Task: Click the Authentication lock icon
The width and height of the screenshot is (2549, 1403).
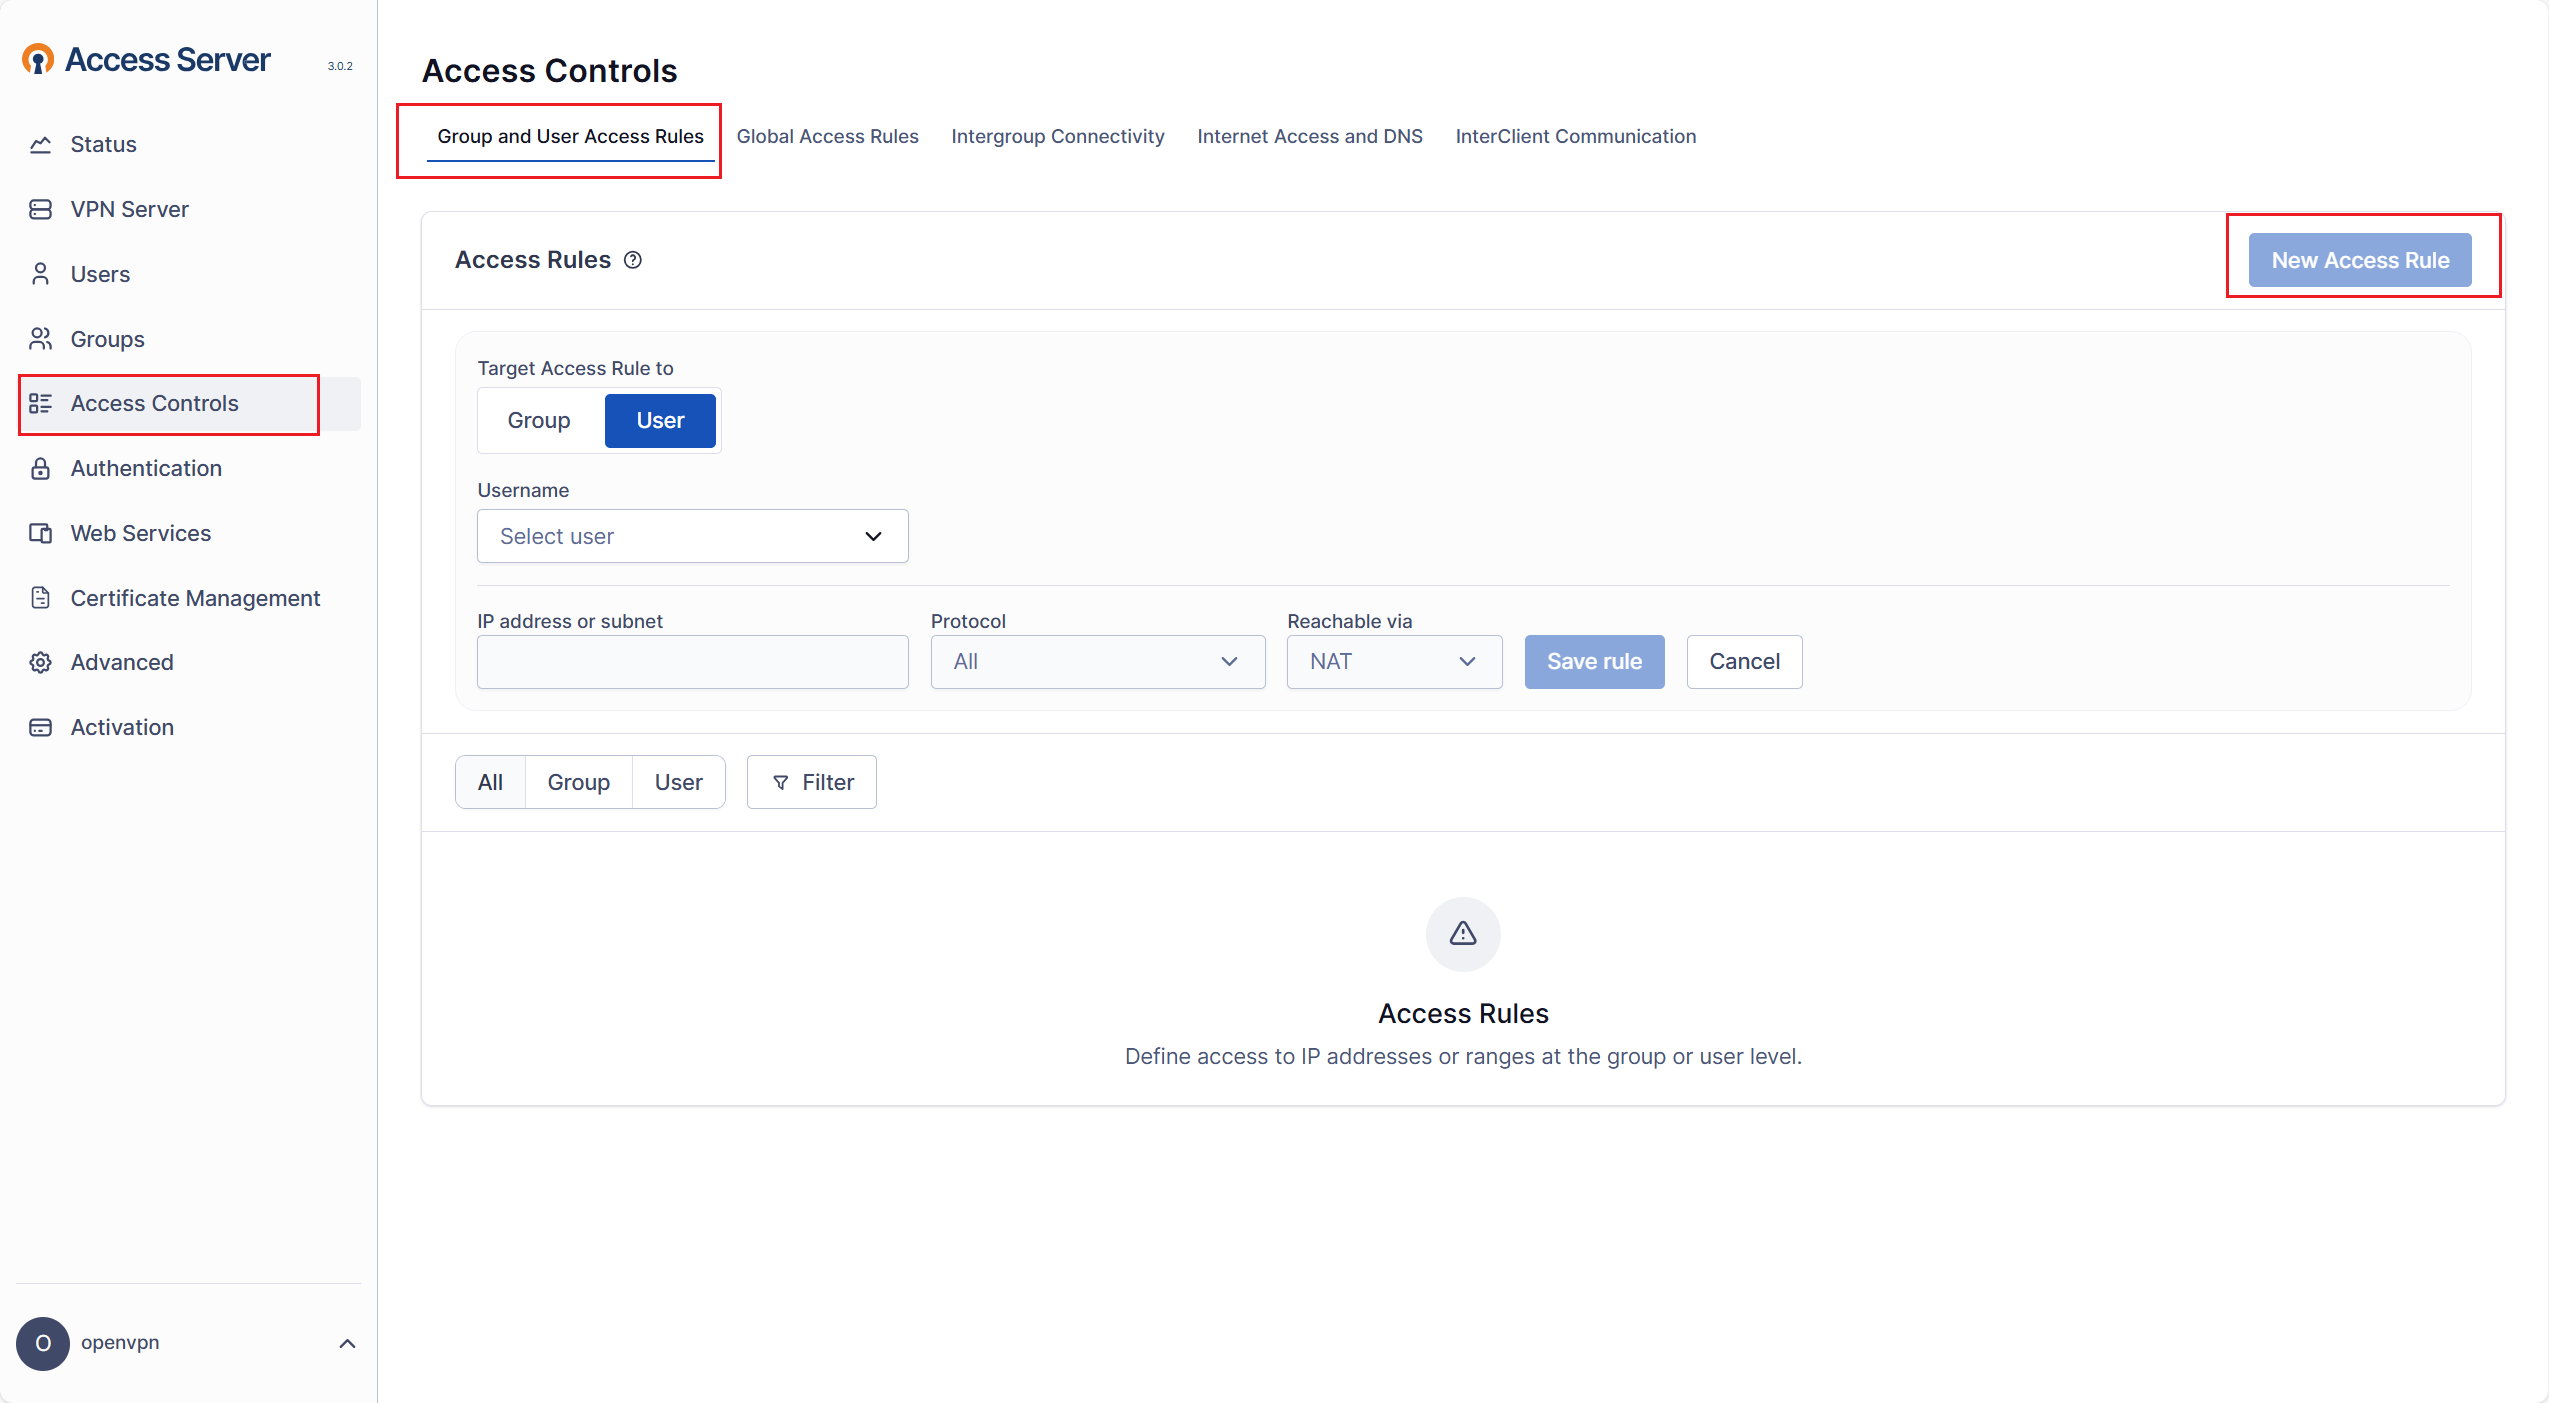Action: click(40, 469)
